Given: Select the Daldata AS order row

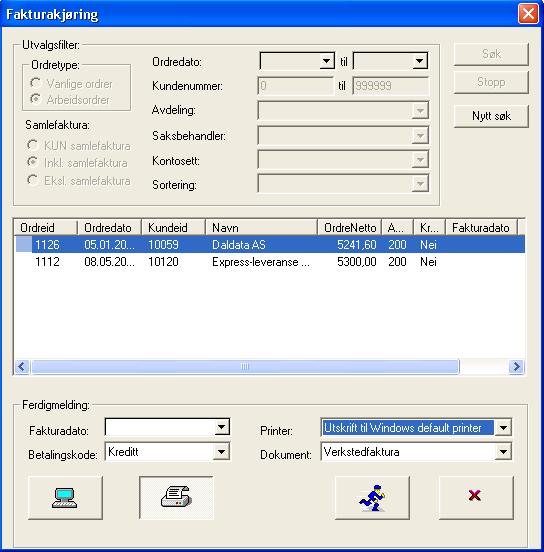Looking at the screenshot, I should click(270, 245).
